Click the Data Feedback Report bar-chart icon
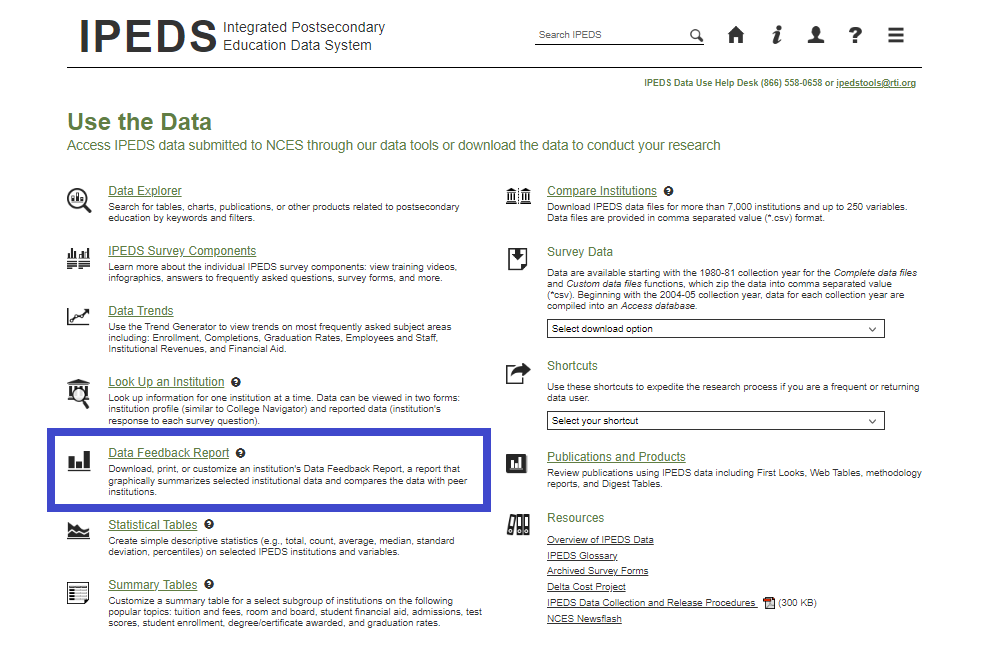Screen dimensions: 984x672 click(x=79, y=461)
